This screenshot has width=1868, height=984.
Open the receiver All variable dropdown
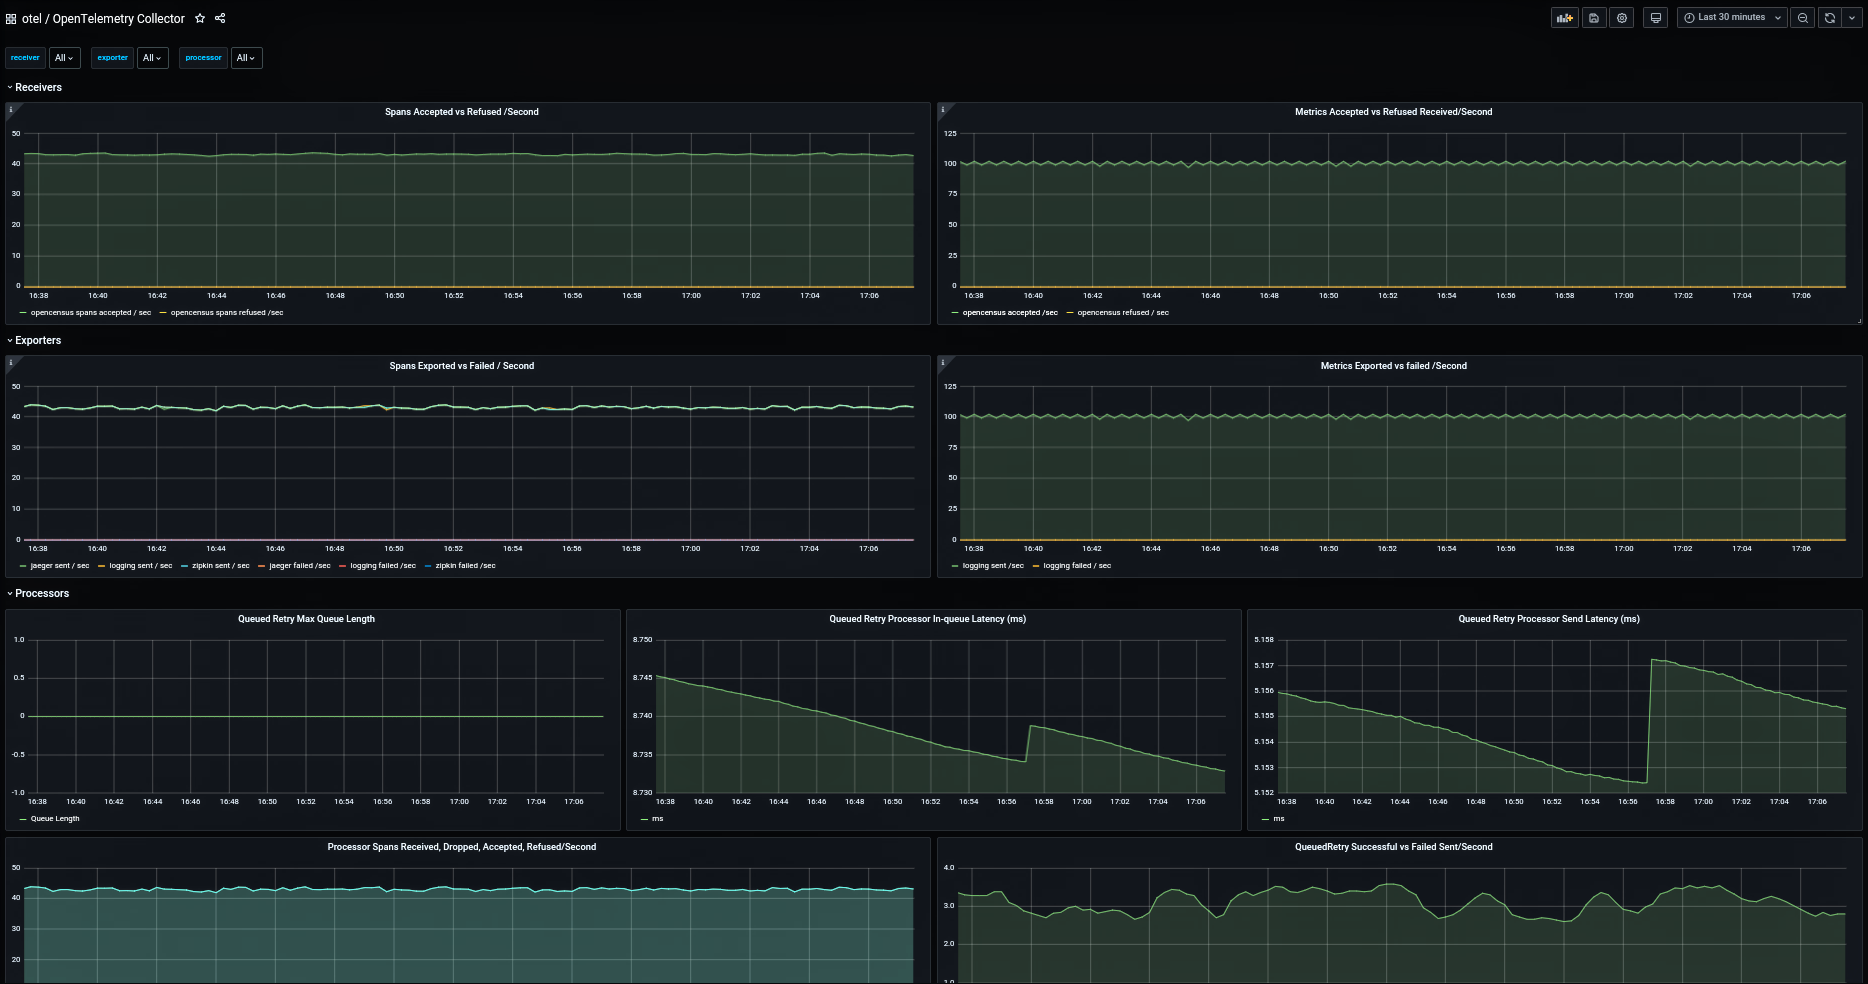63,57
